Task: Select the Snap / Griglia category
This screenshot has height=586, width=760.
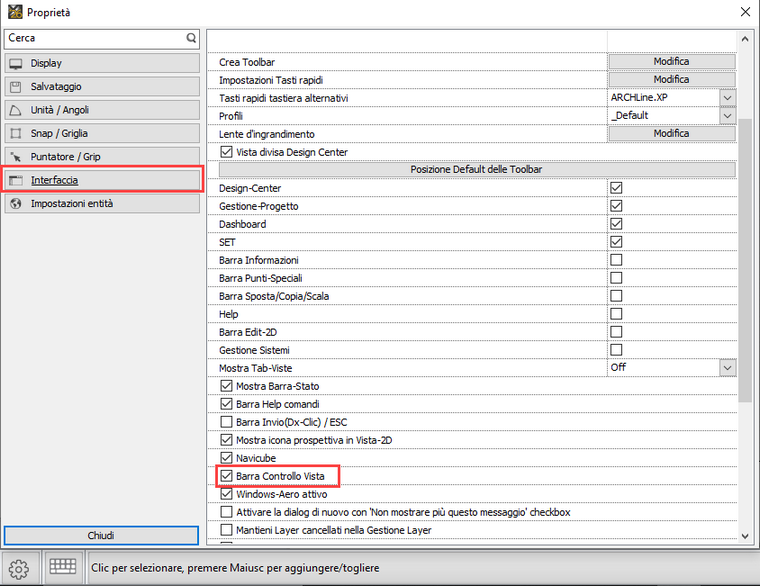Action: [x=102, y=133]
